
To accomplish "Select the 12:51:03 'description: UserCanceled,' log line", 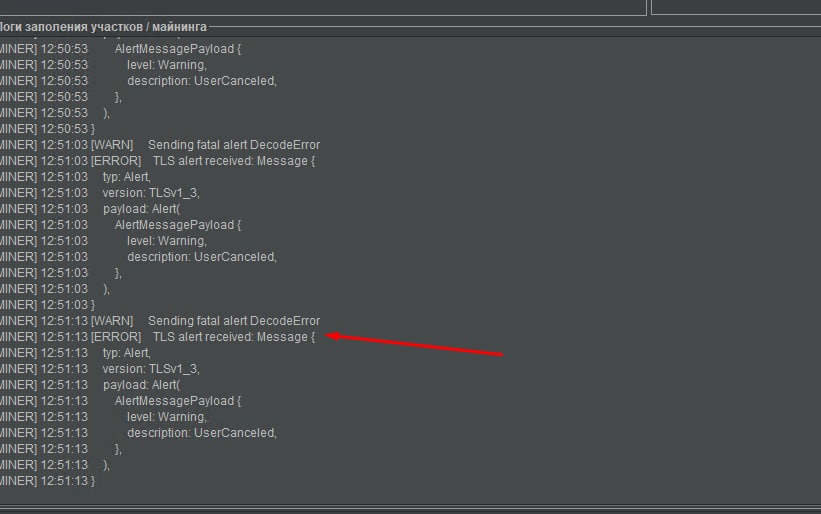I will pyautogui.click(x=139, y=257).
